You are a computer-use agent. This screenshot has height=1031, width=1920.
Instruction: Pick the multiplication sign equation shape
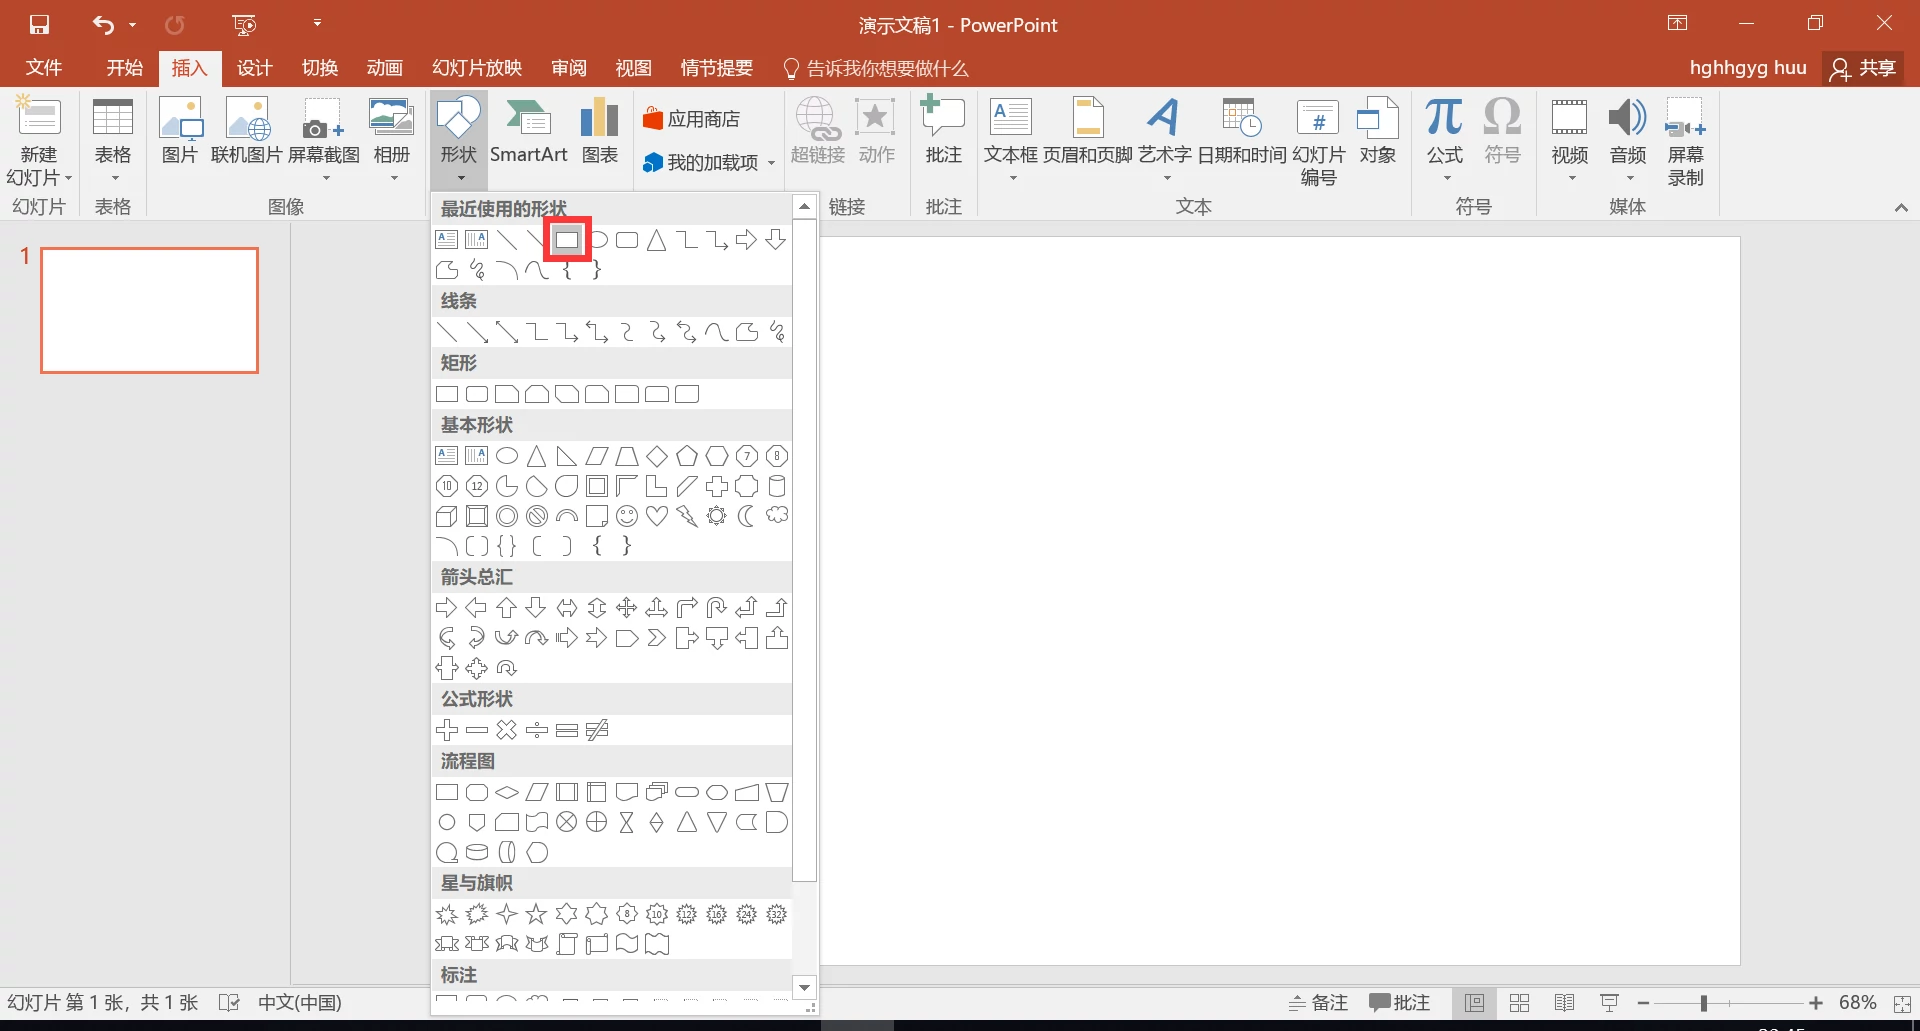coord(507,730)
